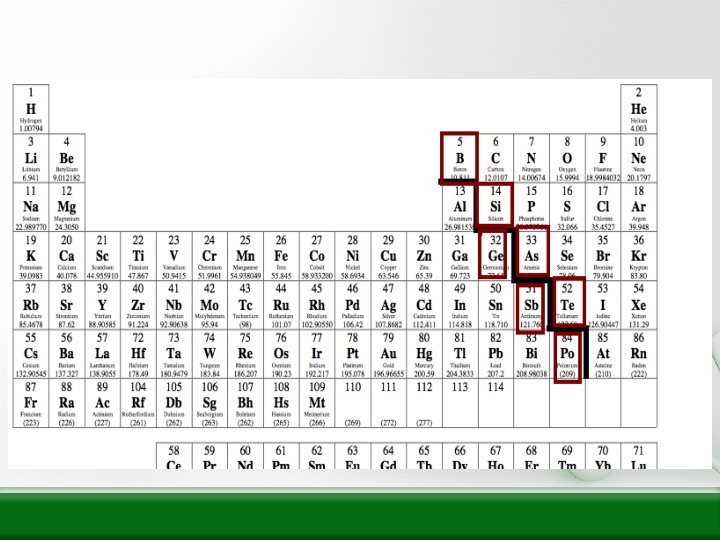
Task: Select the Oxygen (O) cell
Action: [x=567, y=158]
